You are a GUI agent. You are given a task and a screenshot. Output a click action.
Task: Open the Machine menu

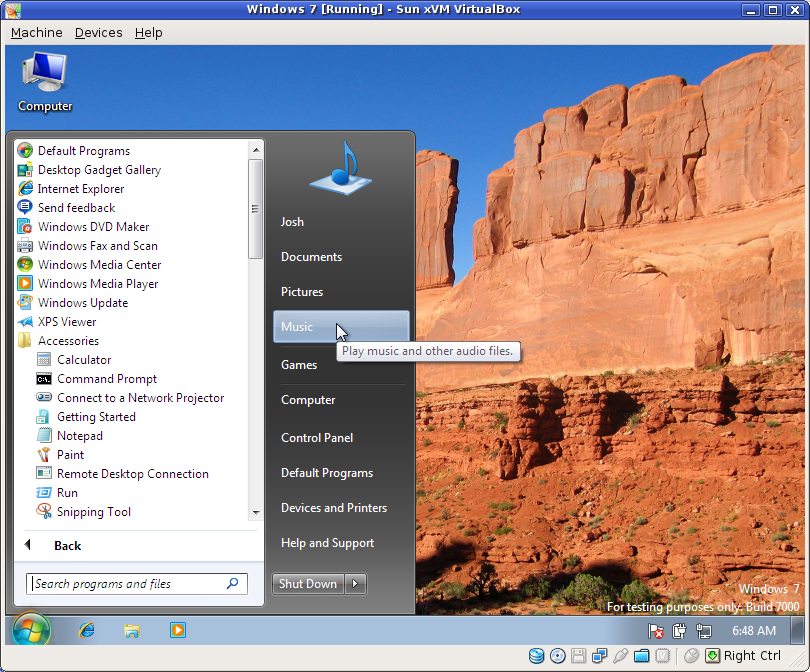click(x=36, y=32)
